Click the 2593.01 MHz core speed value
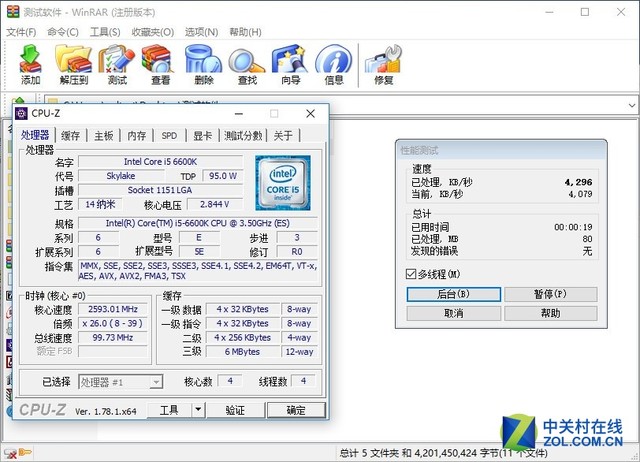The width and height of the screenshot is (640, 462). 113,309
